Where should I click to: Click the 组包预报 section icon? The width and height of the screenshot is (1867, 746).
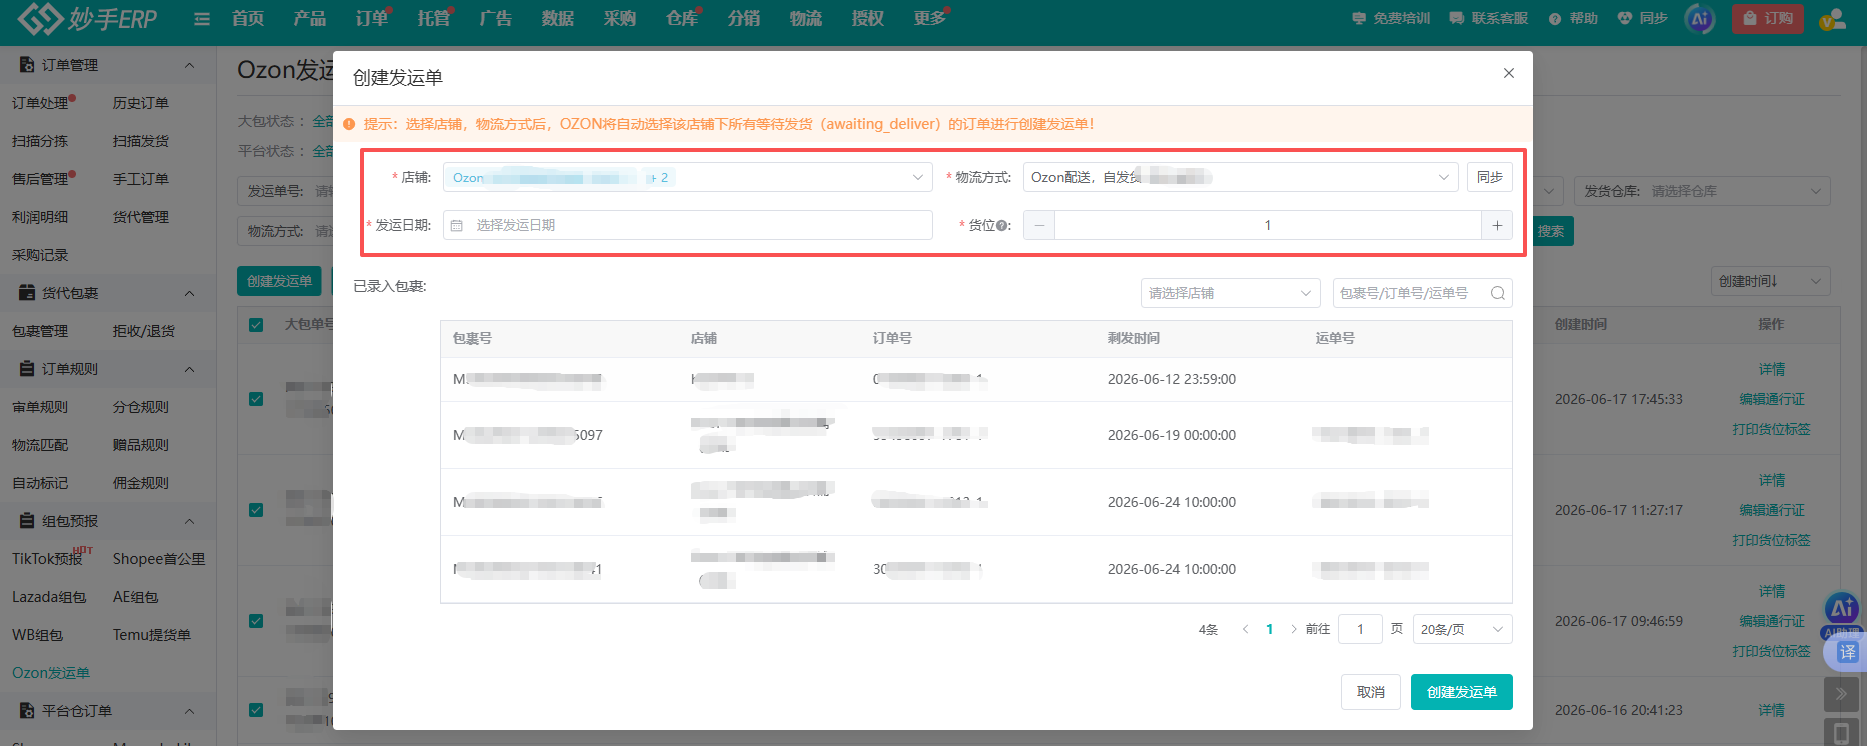coord(27,521)
